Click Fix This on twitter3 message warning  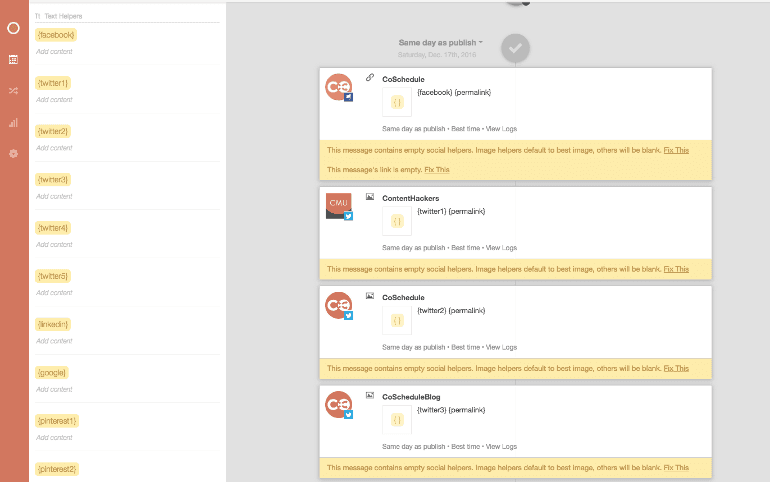point(676,468)
